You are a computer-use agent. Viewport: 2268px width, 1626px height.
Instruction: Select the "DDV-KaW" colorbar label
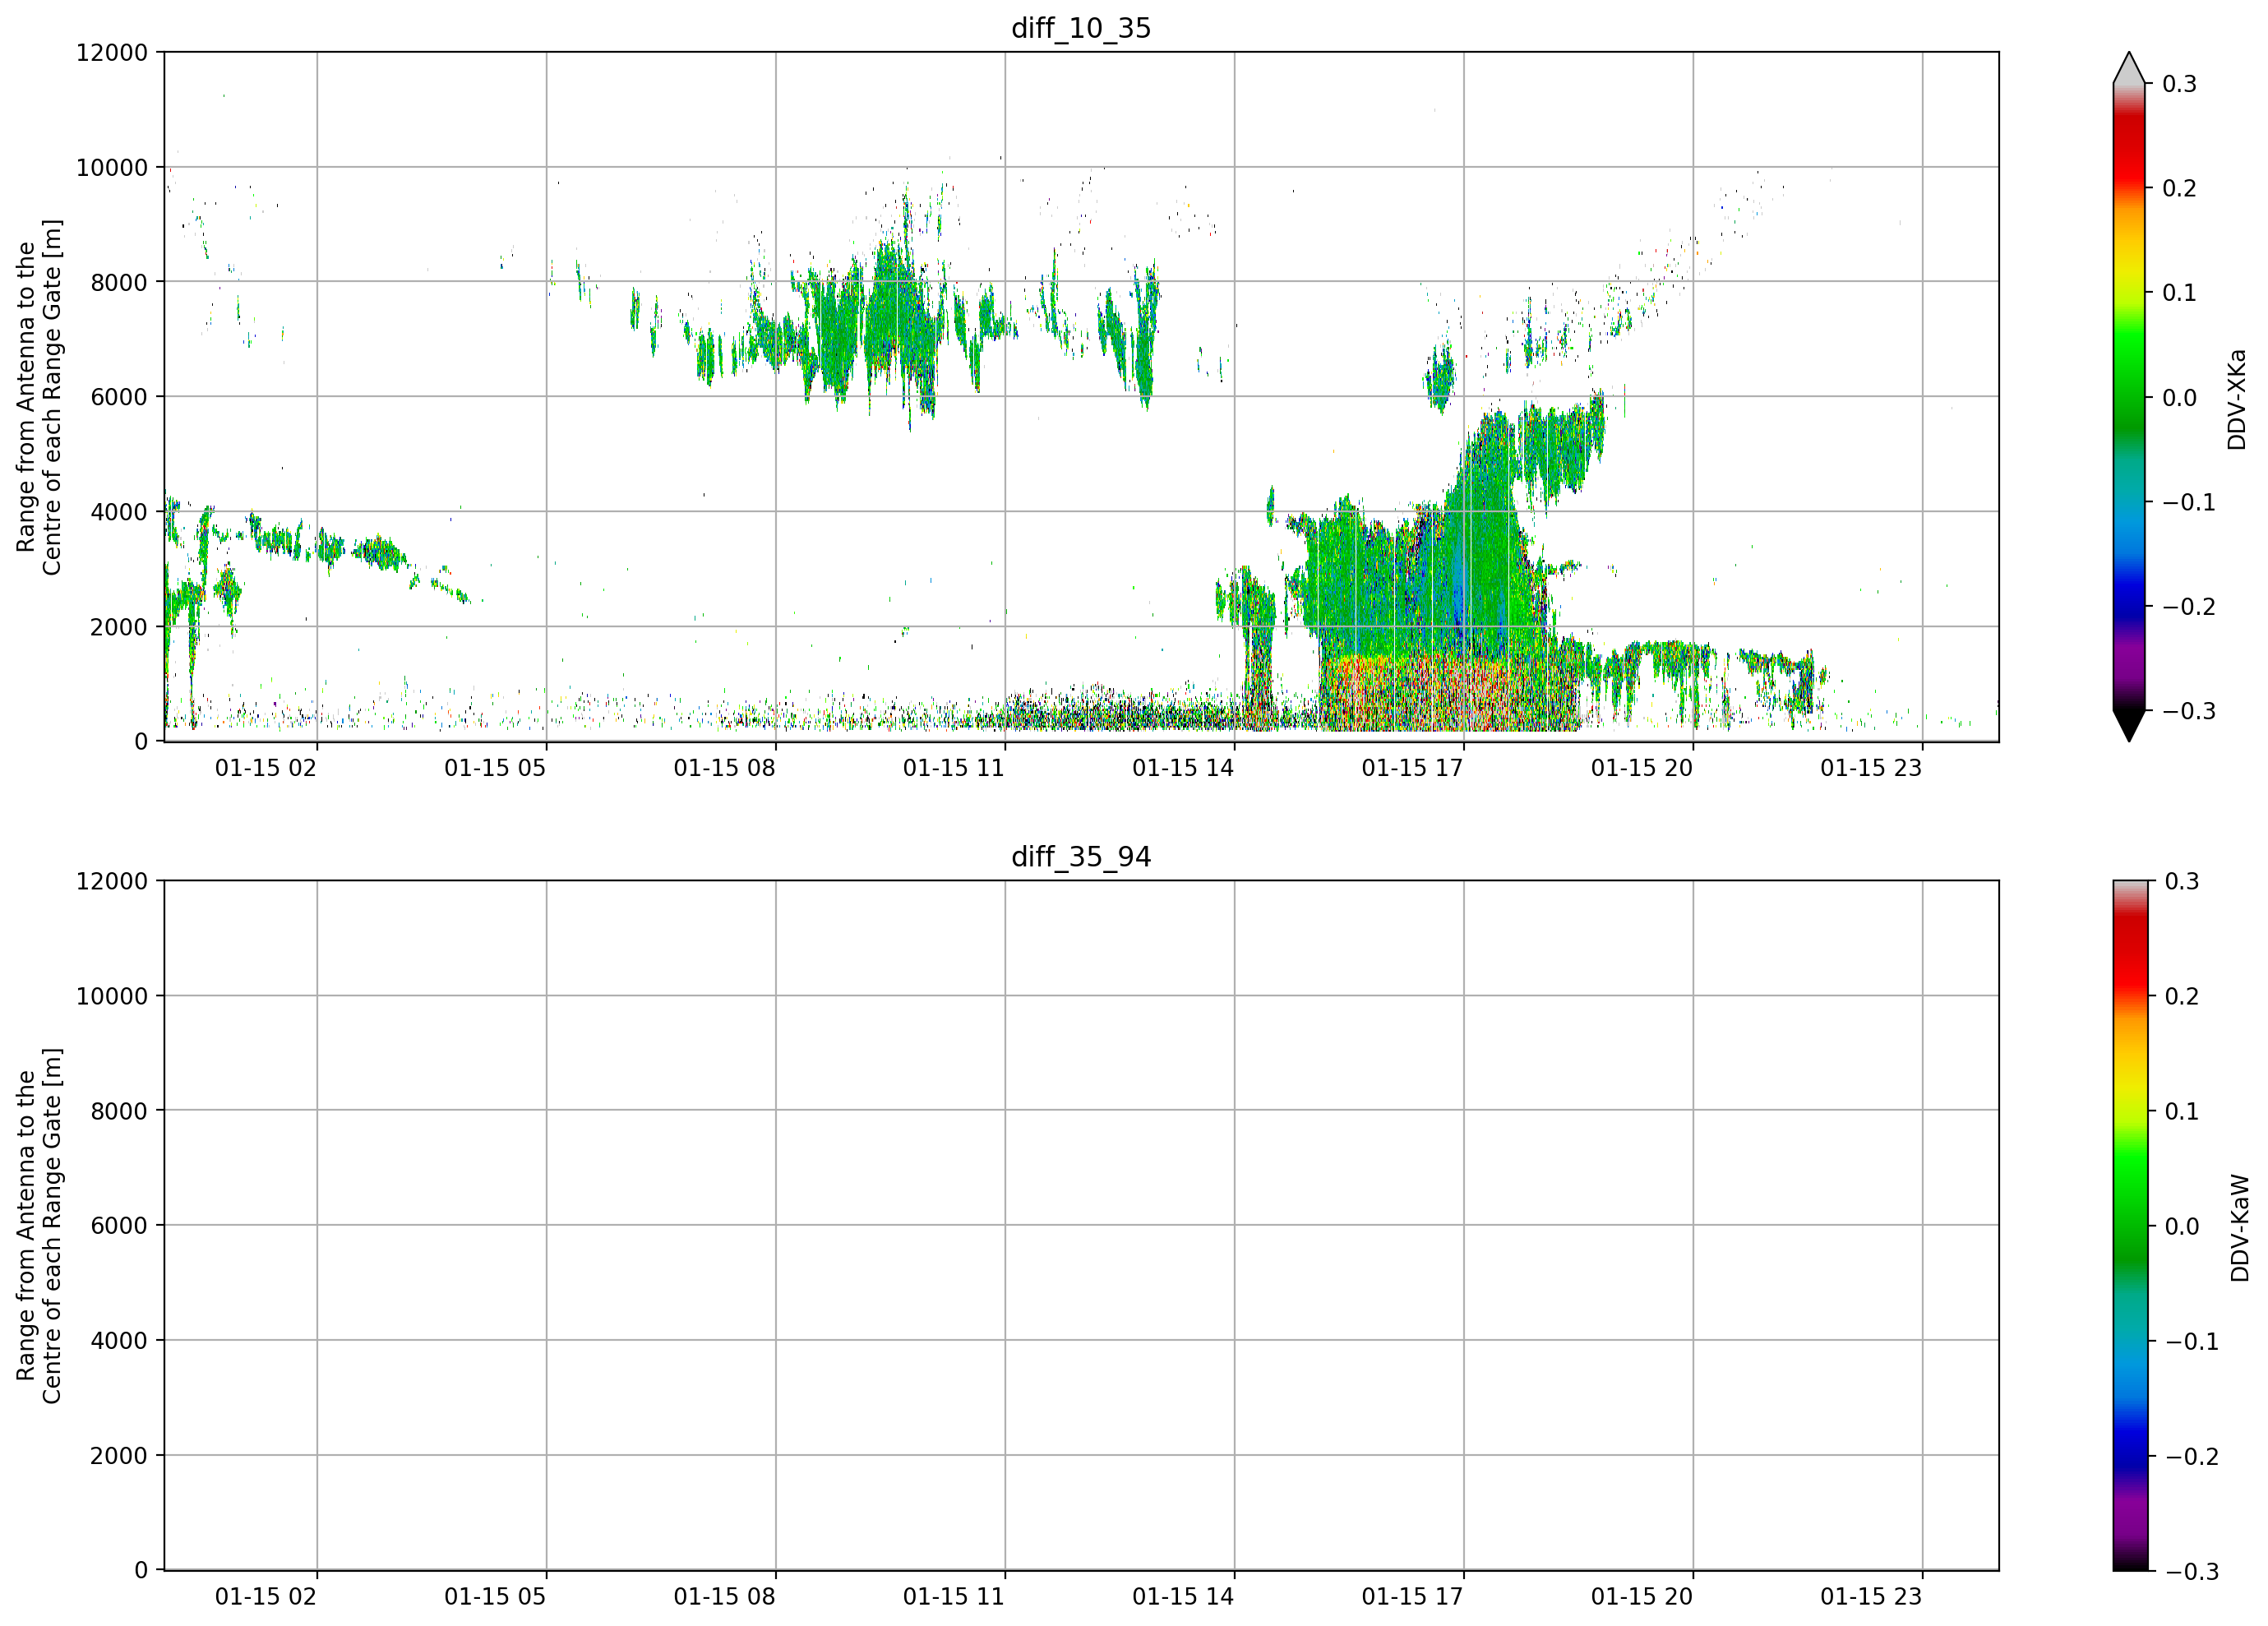click(x=2239, y=1227)
